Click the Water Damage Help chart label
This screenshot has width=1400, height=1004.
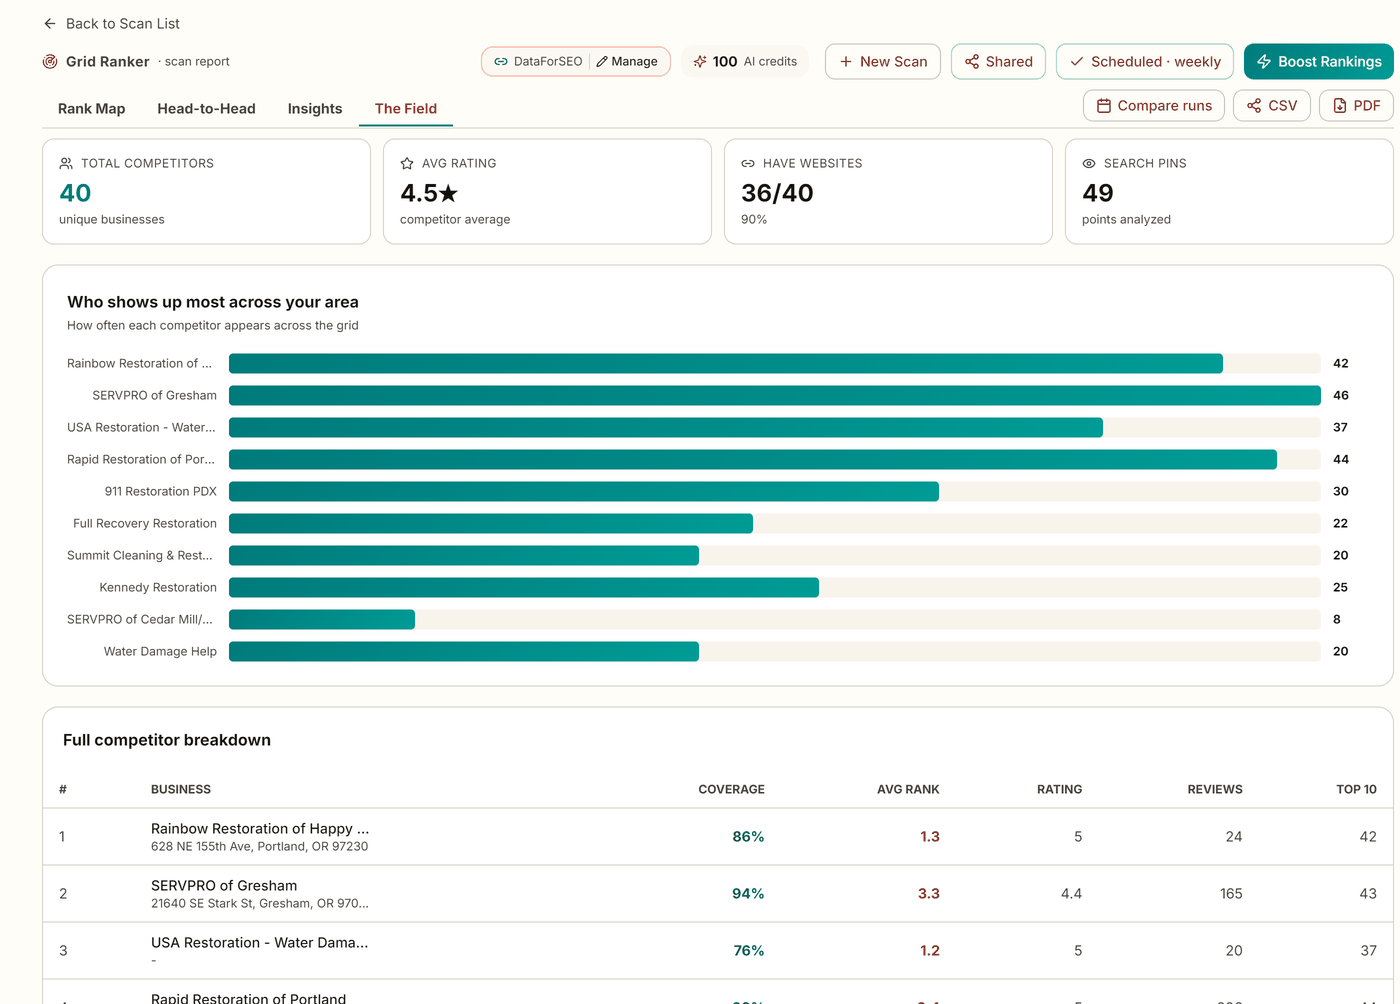pos(160,652)
